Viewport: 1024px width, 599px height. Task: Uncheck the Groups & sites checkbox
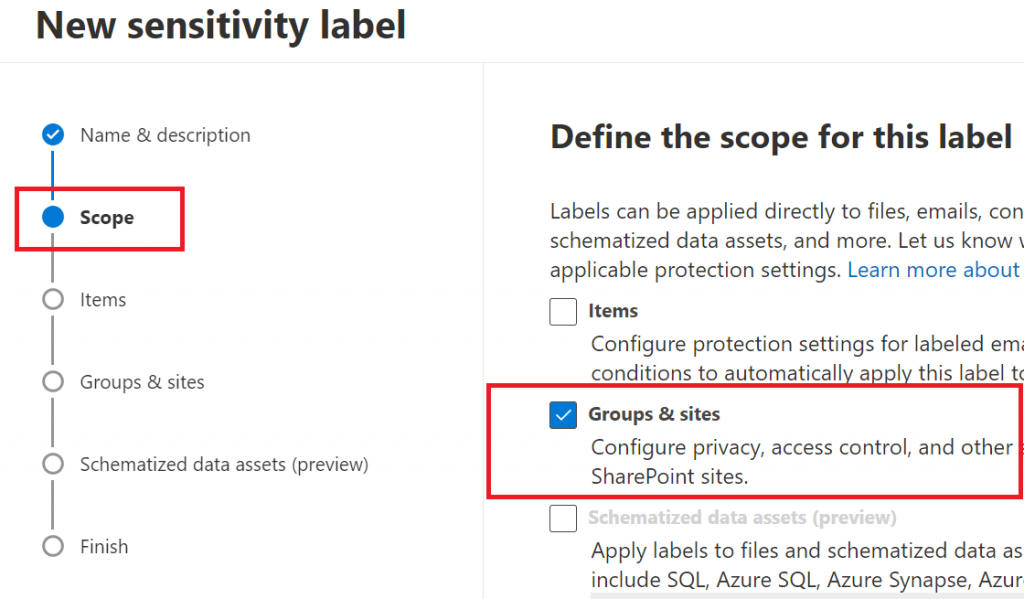[563, 415]
